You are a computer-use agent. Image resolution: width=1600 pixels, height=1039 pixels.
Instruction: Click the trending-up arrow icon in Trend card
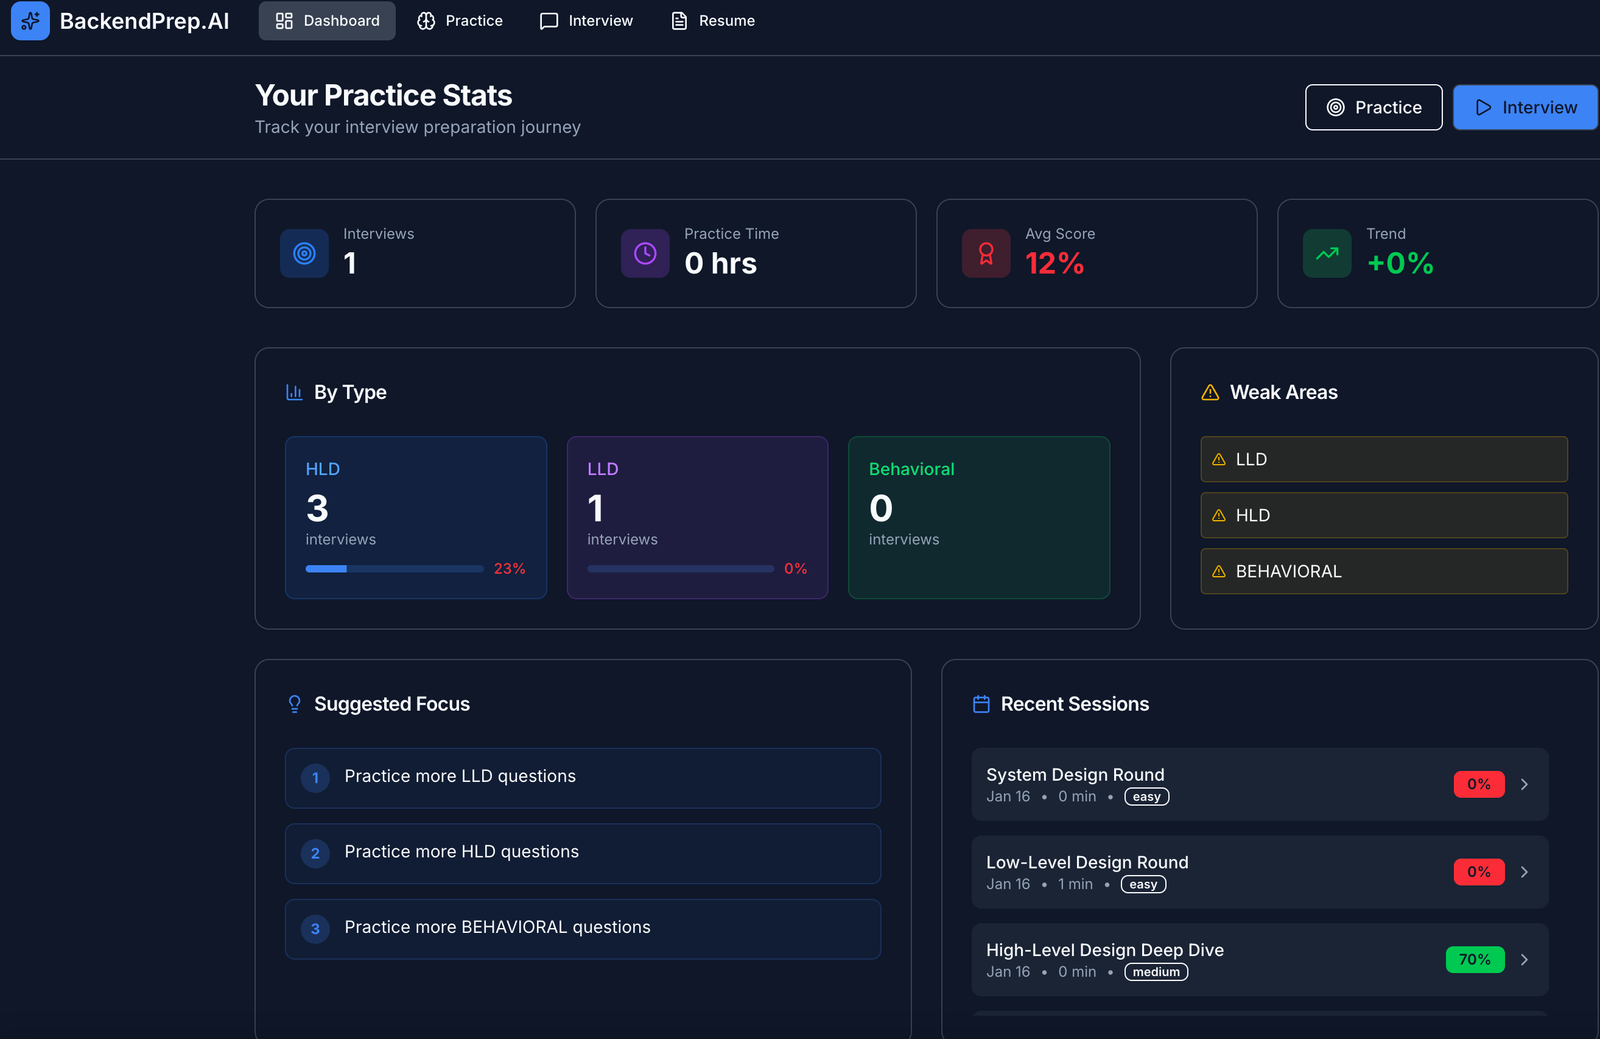[1327, 254]
